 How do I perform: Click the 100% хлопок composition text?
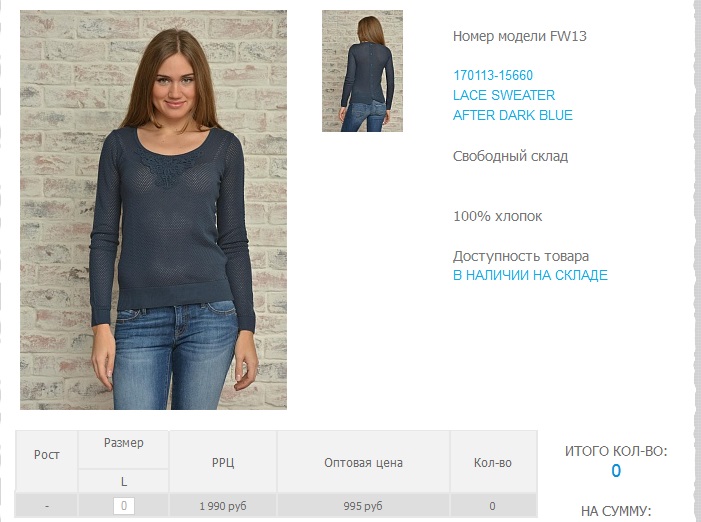[x=498, y=216]
